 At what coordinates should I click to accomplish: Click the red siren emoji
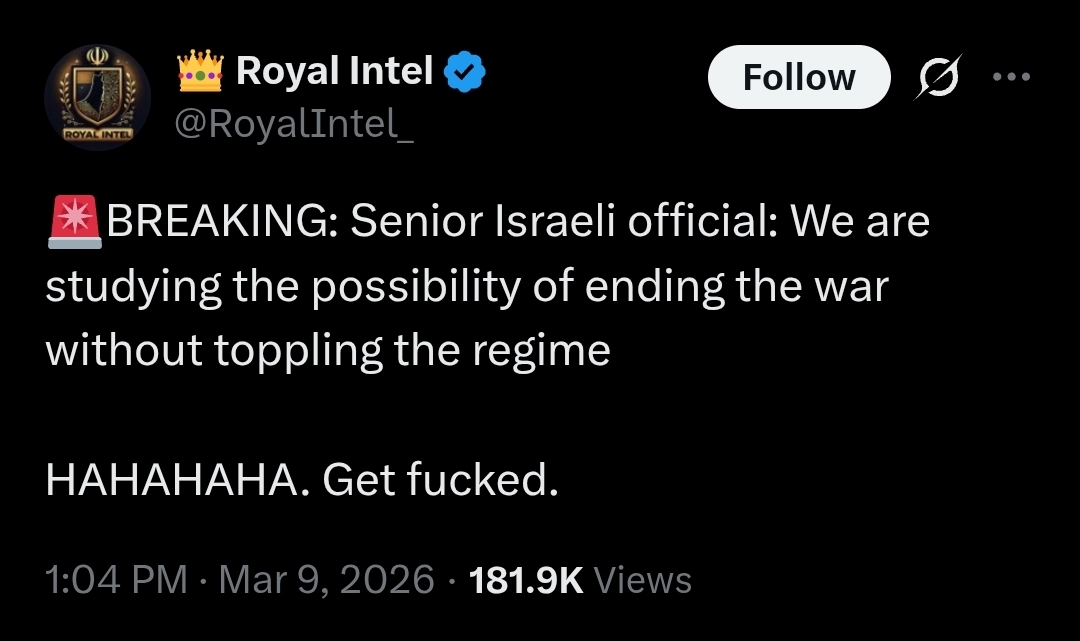(x=74, y=221)
